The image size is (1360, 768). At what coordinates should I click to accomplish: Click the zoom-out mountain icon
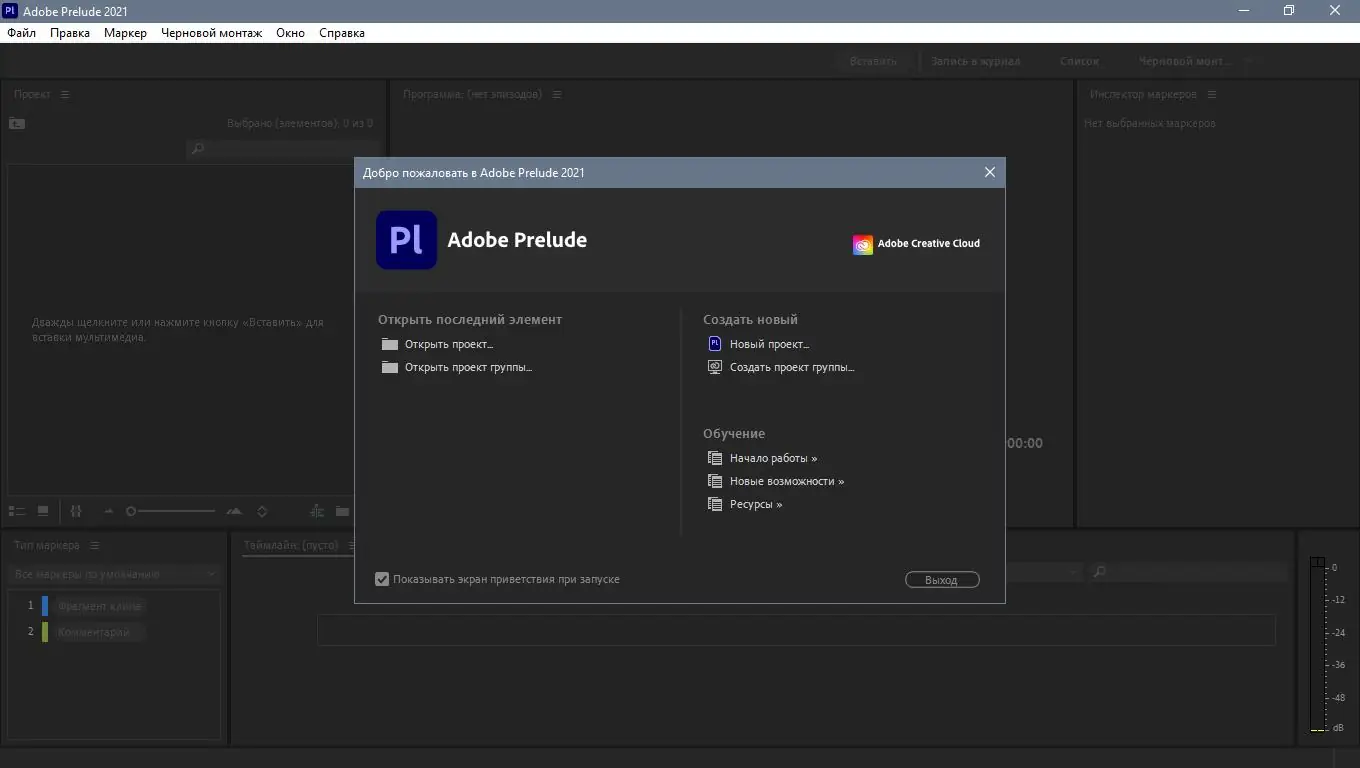(109, 511)
